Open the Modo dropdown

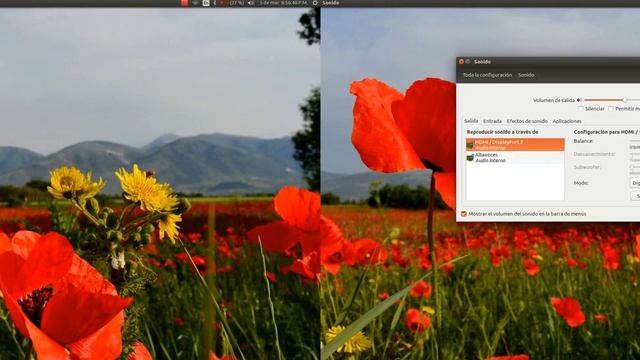(635, 183)
